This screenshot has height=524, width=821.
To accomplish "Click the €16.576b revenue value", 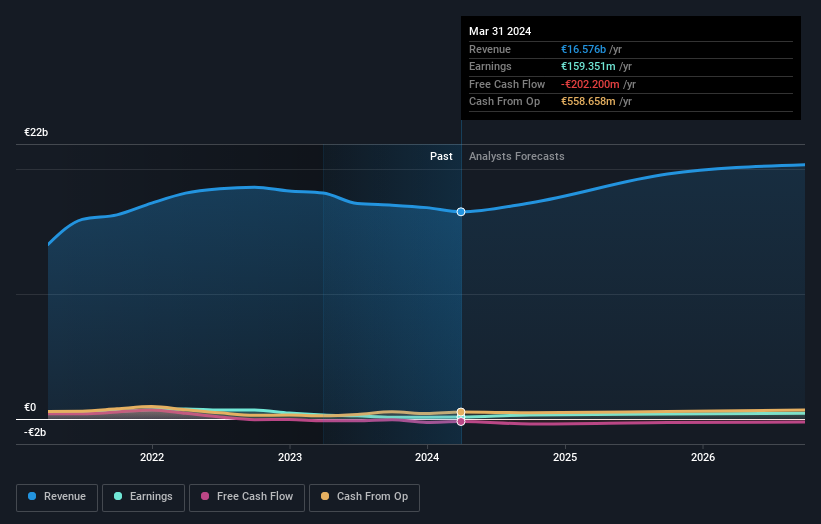I will (x=583, y=49).
